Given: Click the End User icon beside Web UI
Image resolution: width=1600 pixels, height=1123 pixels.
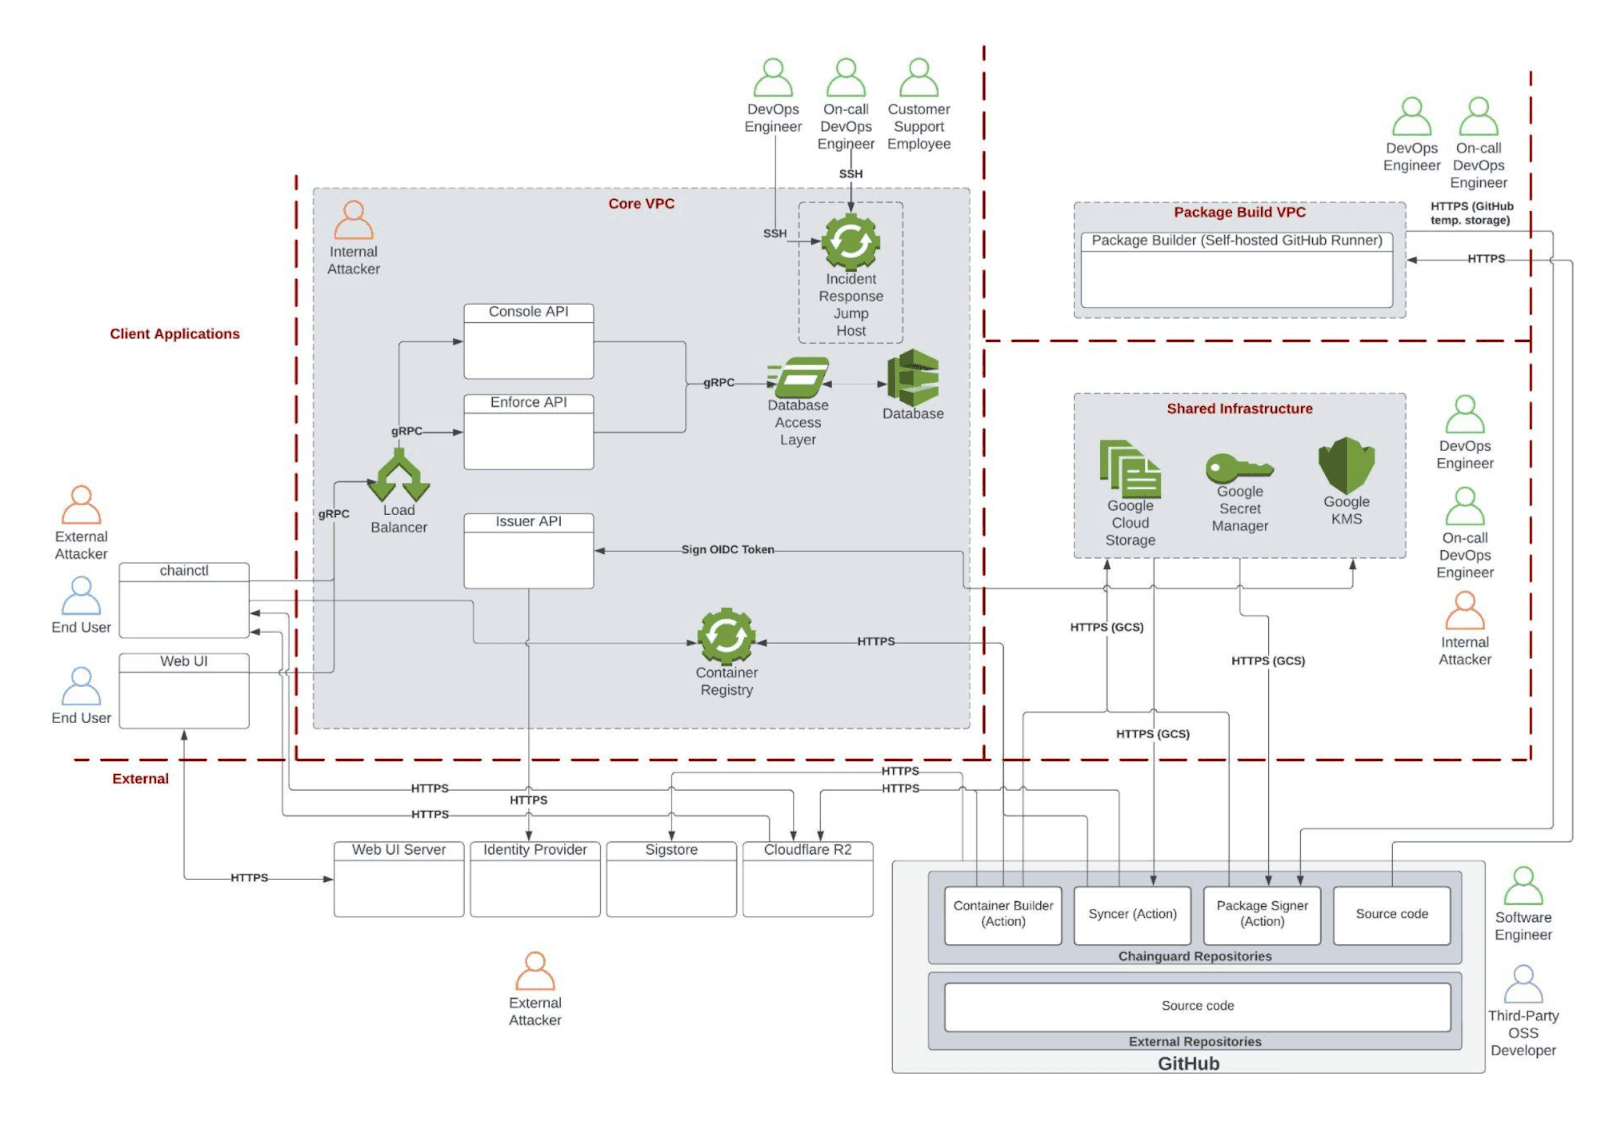Looking at the screenshot, I should [81, 686].
